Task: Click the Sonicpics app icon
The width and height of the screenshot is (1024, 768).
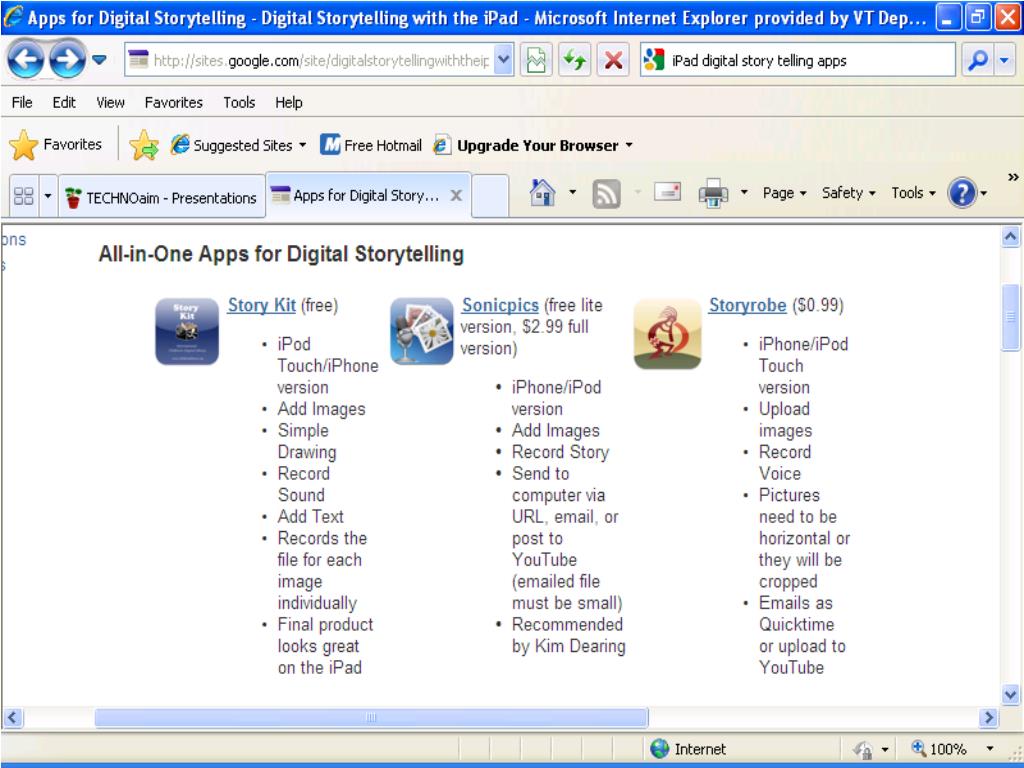Action: point(422,331)
